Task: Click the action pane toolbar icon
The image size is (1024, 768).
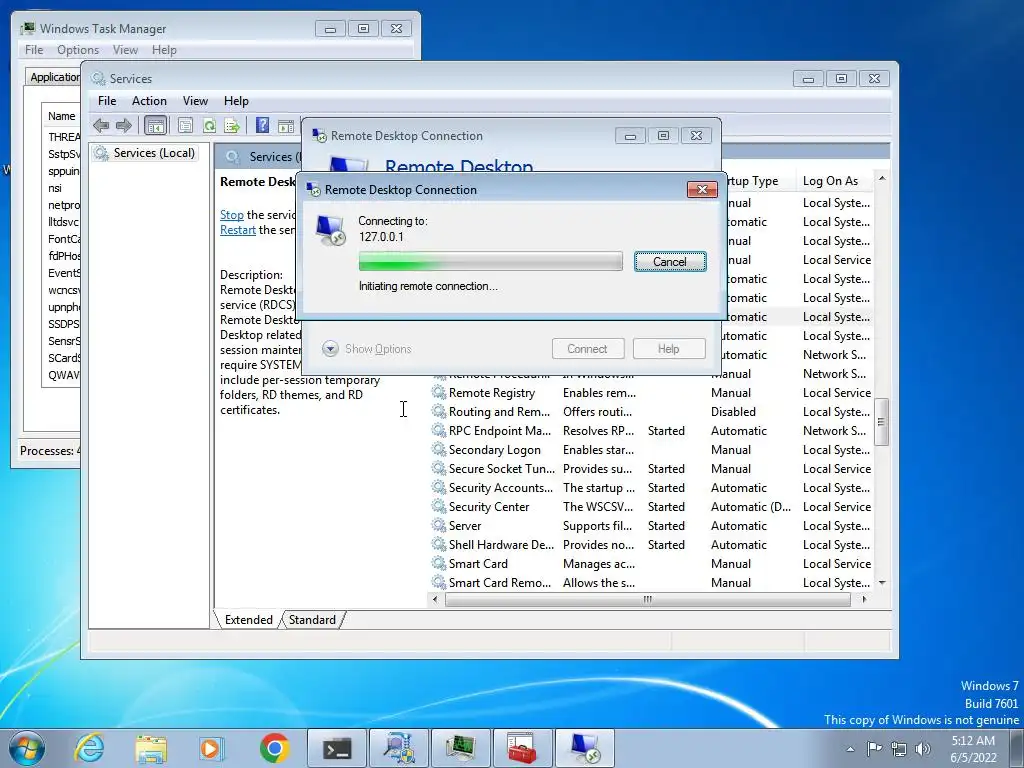Action: pyautogui.click(x=286, y=125)
